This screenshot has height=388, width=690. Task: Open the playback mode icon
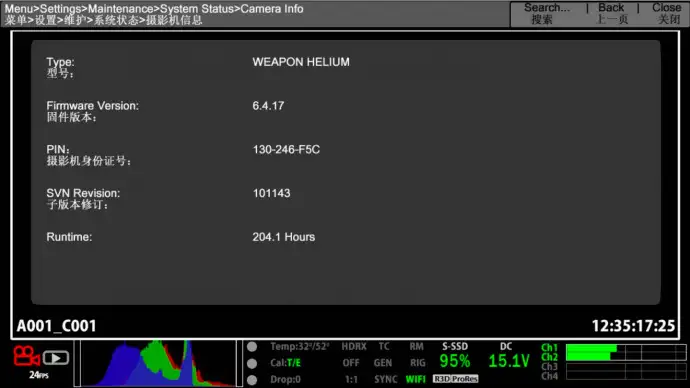pos(55,358)
